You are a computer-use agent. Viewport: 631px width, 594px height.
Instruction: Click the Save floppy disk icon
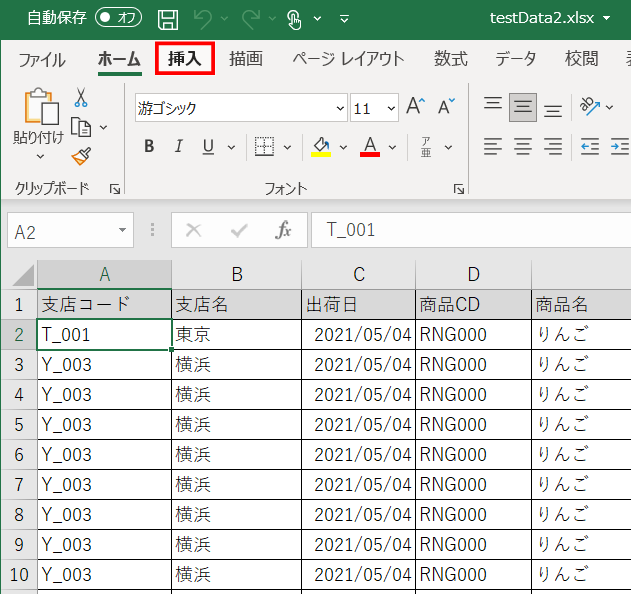click(x=168, y=18)
